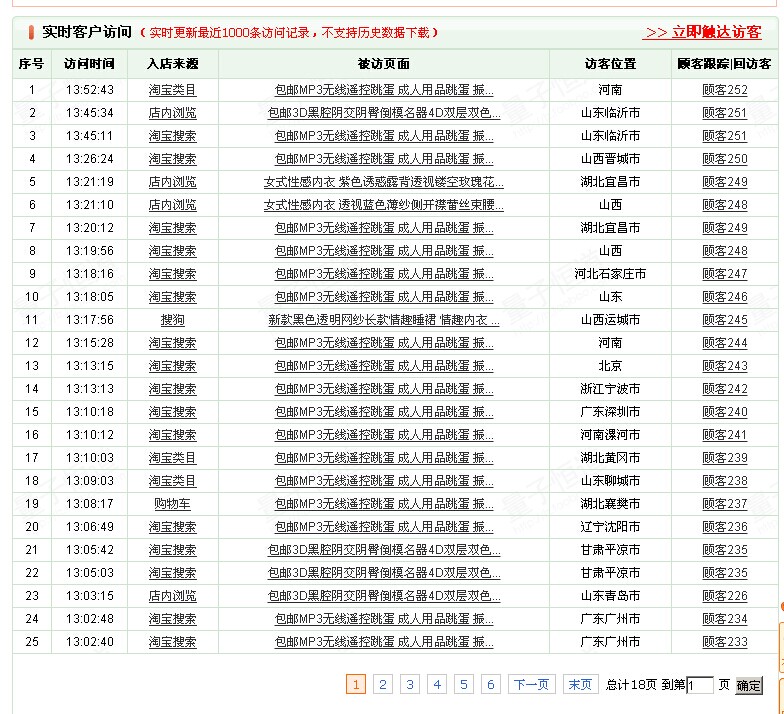Open visited page link in row 2
The width and height of the screenshot is (784, 714).
384,113
